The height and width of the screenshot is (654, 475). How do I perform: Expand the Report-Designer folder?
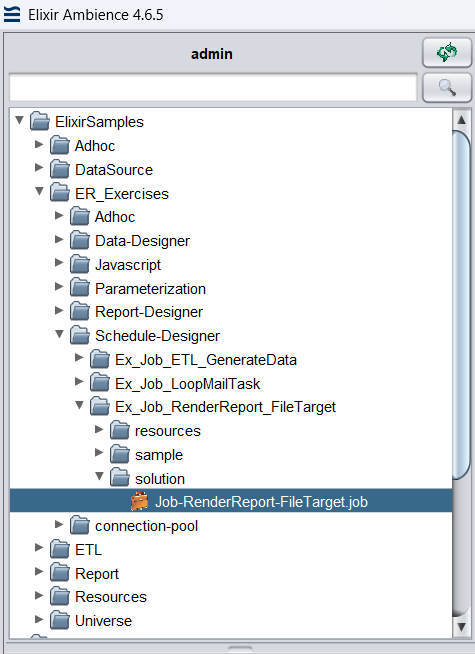pyautogui.click(x=59, y=310)
